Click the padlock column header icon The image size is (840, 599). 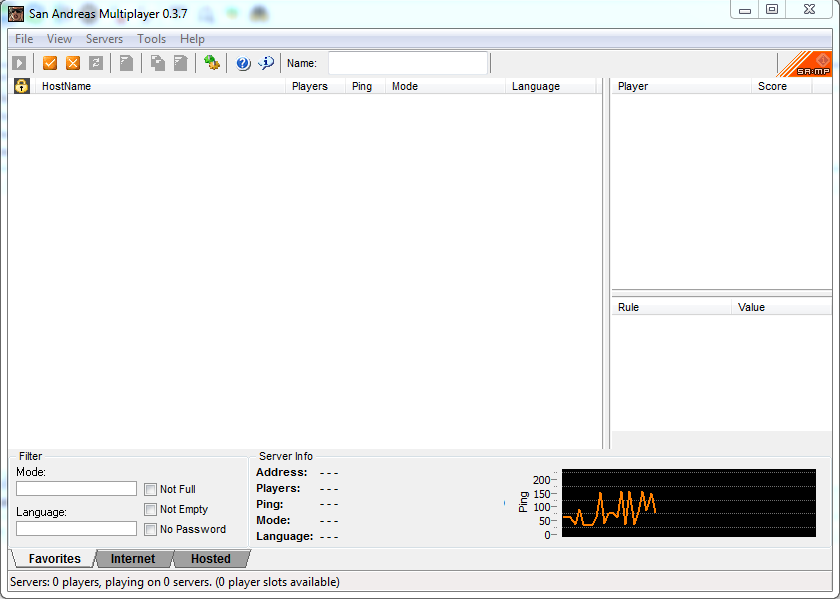pyautogui.click(x=21, y=86)
